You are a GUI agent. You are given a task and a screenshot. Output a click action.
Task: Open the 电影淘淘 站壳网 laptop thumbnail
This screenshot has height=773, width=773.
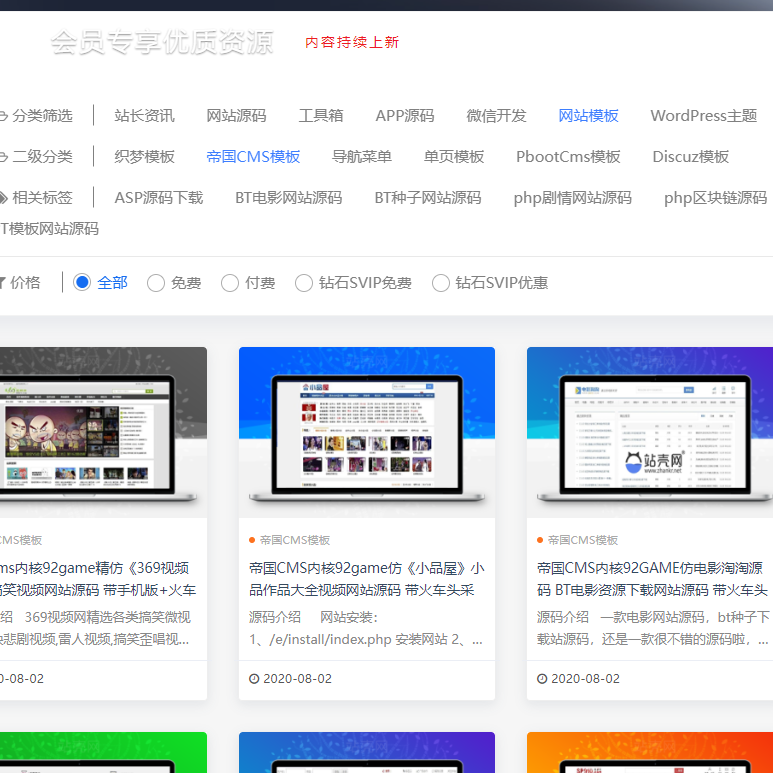click(650, 432)
